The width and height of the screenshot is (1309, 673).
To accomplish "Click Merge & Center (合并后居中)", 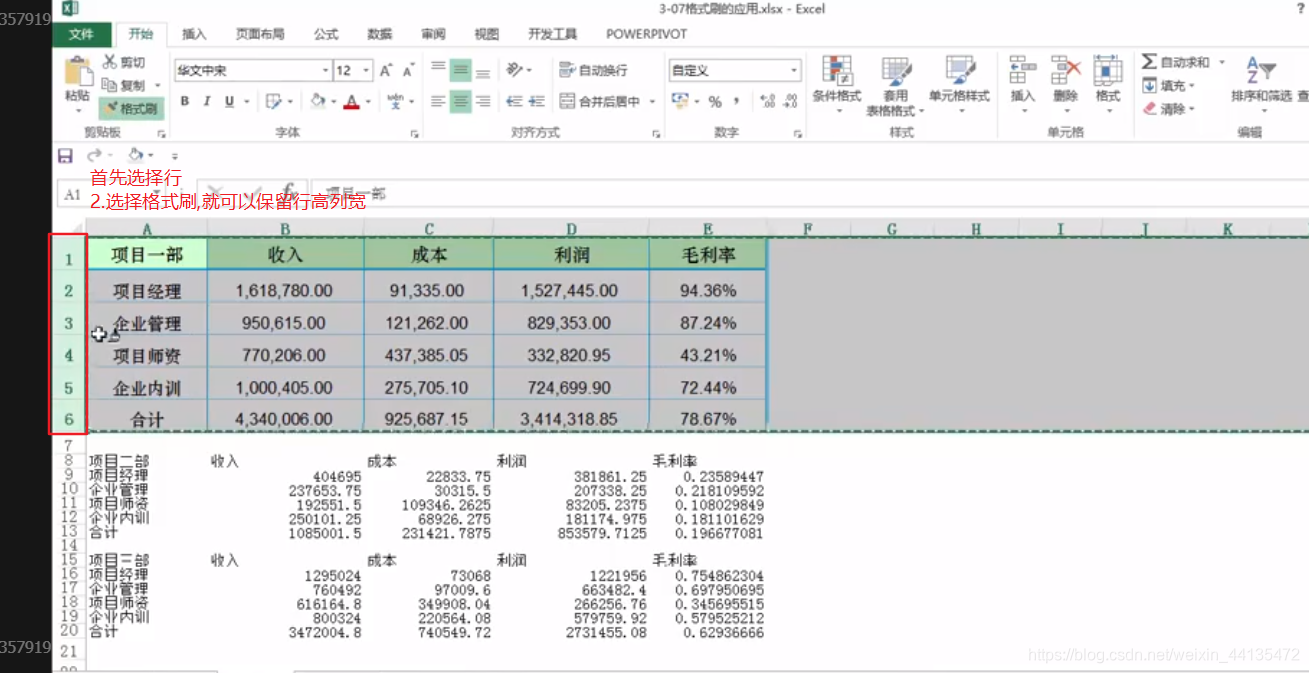I will pos(600,101).
